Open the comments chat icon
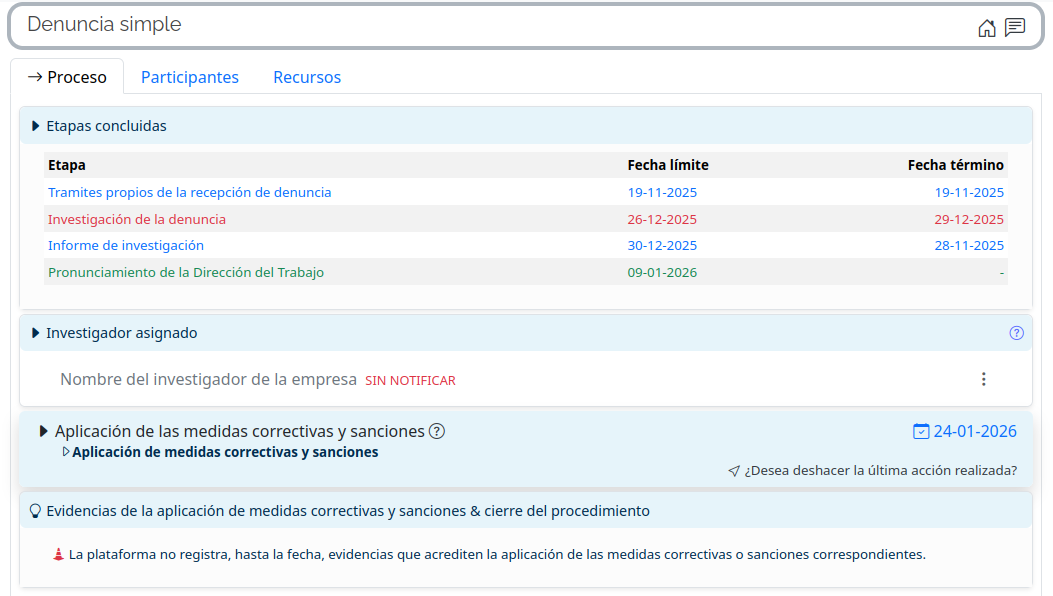 tap(1015, 28)
